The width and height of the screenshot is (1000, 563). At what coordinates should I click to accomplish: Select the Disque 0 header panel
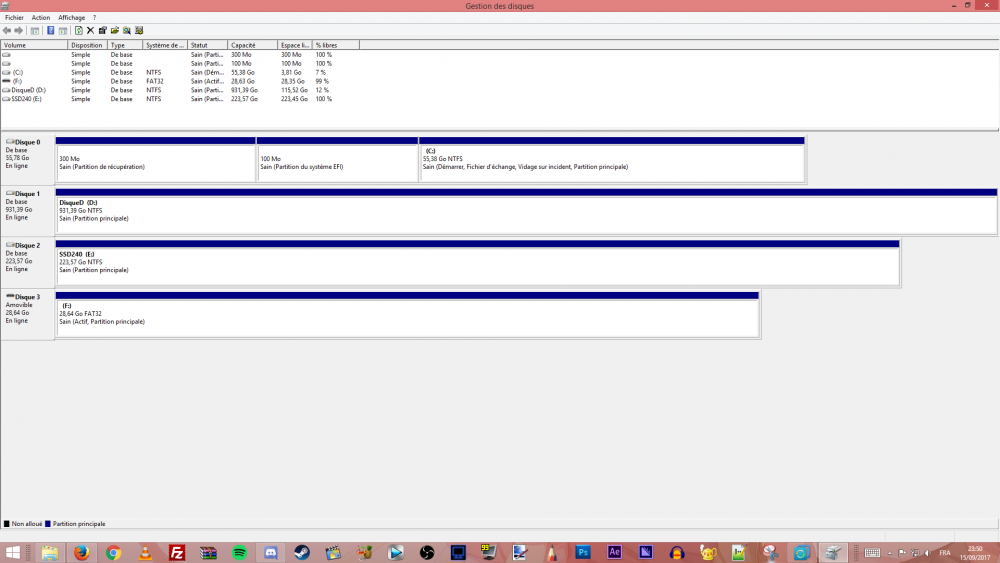point(27,159)
